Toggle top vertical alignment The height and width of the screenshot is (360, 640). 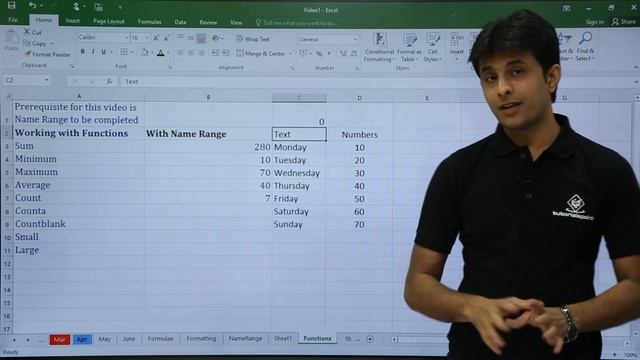coord(180,38)
